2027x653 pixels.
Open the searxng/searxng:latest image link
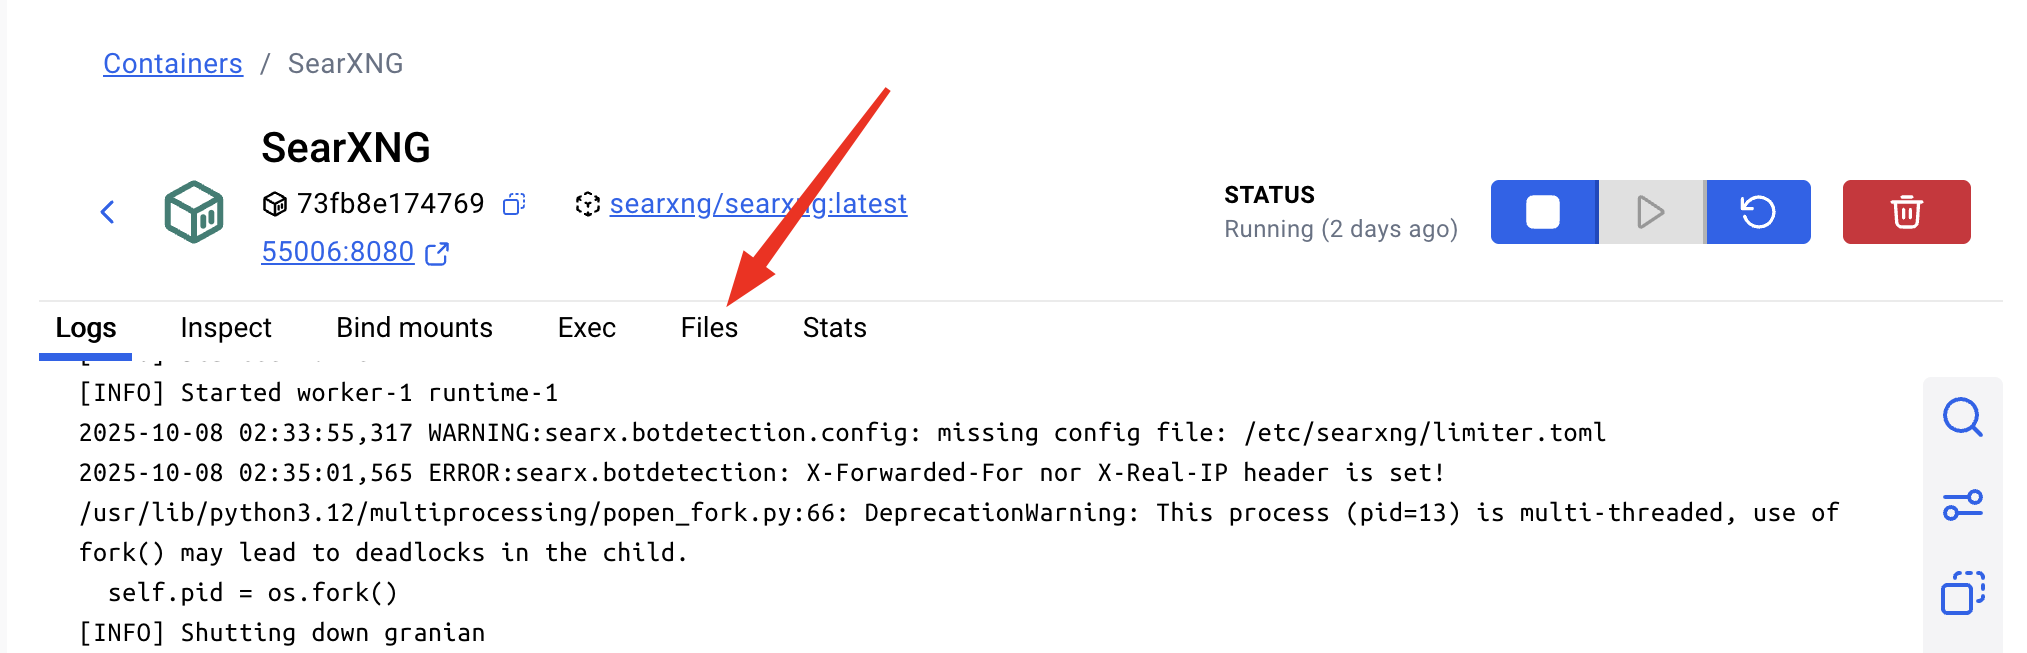tap(758, 204)
